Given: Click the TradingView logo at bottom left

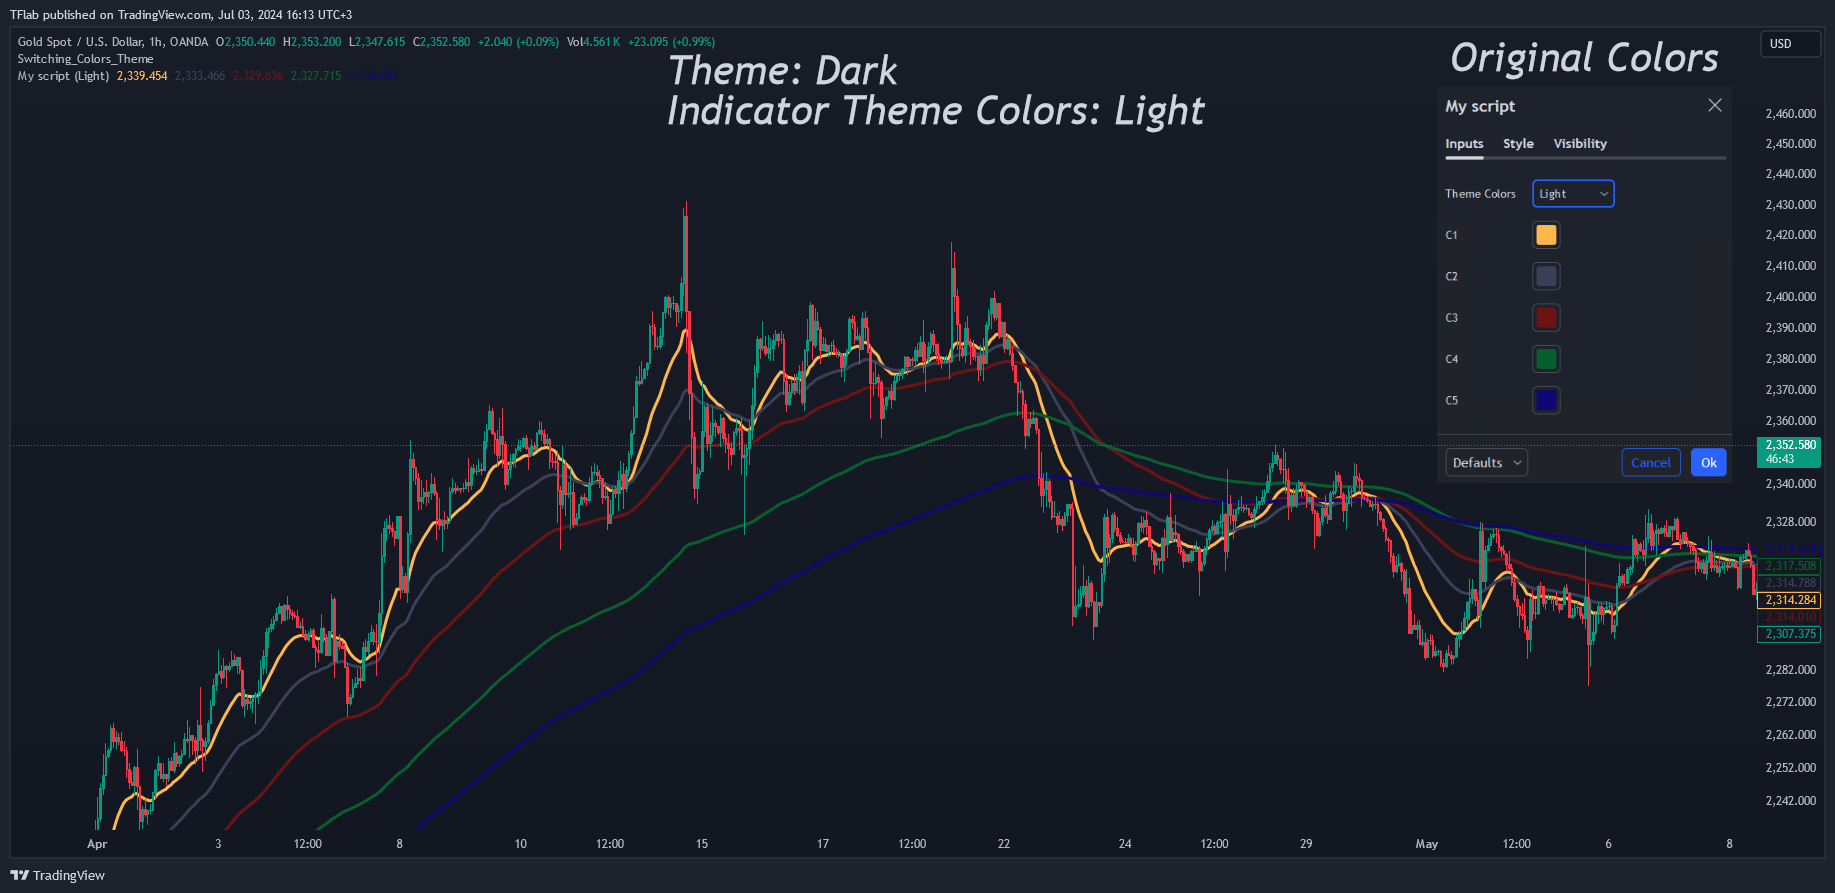Looking at the screenshot, I should point(57,875).
